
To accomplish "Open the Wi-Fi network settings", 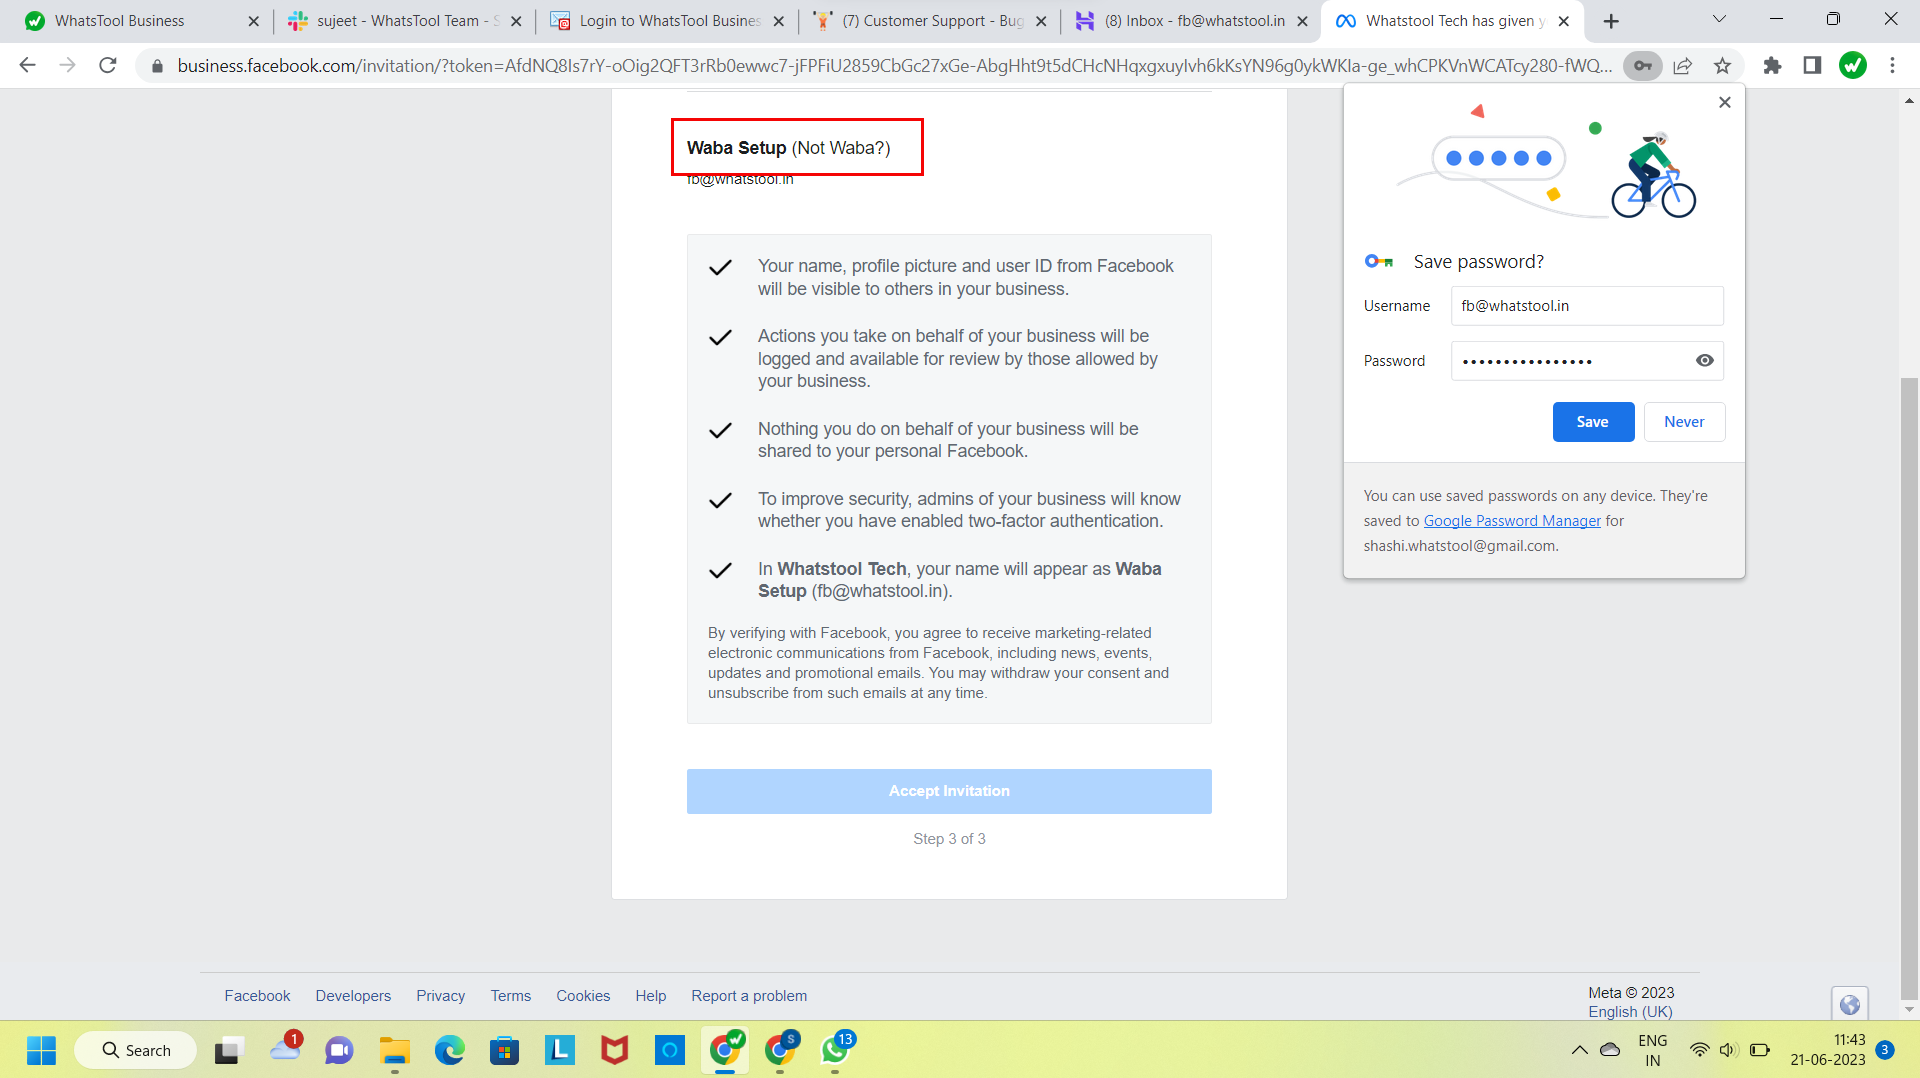I will 1699,1050.
